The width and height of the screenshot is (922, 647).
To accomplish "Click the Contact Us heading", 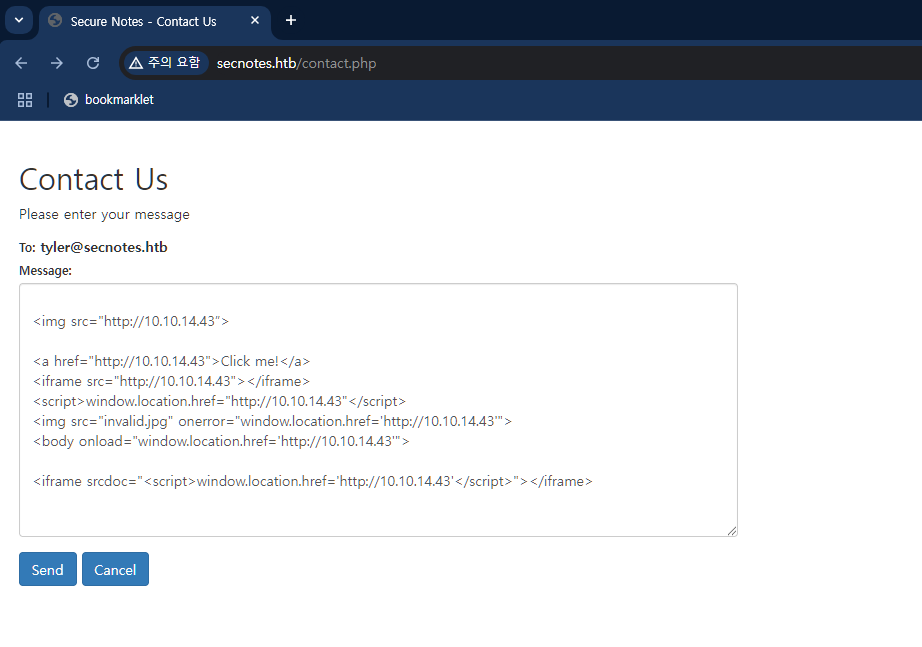I will click(93, 179).
